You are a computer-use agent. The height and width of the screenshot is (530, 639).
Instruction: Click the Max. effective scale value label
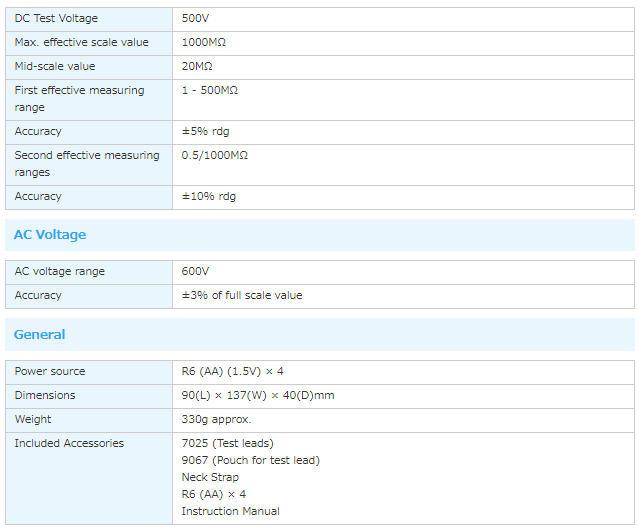(x=81, y=42)
